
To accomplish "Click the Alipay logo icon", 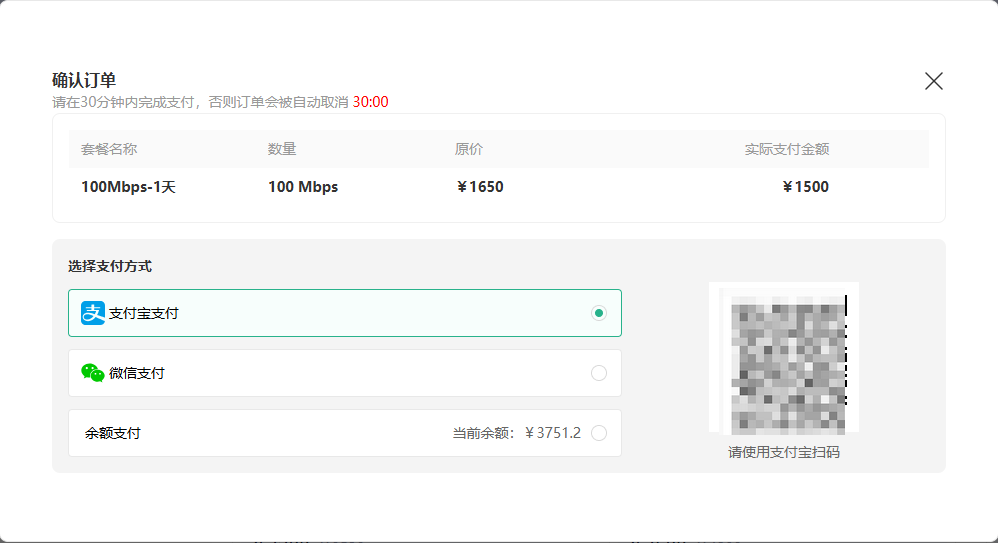I will [x=93, y=313].
